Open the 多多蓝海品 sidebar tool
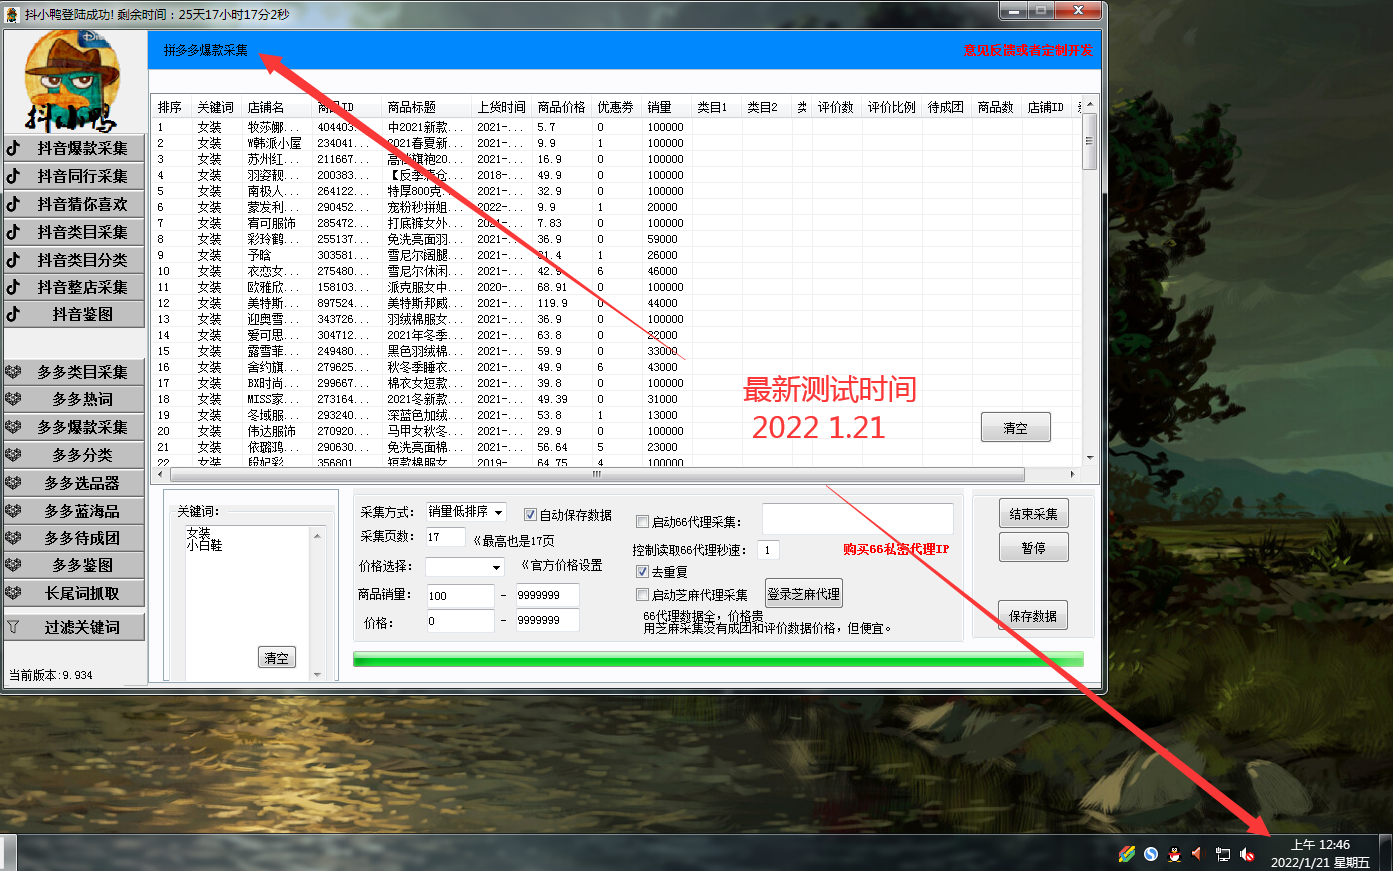 coord(74,511)
